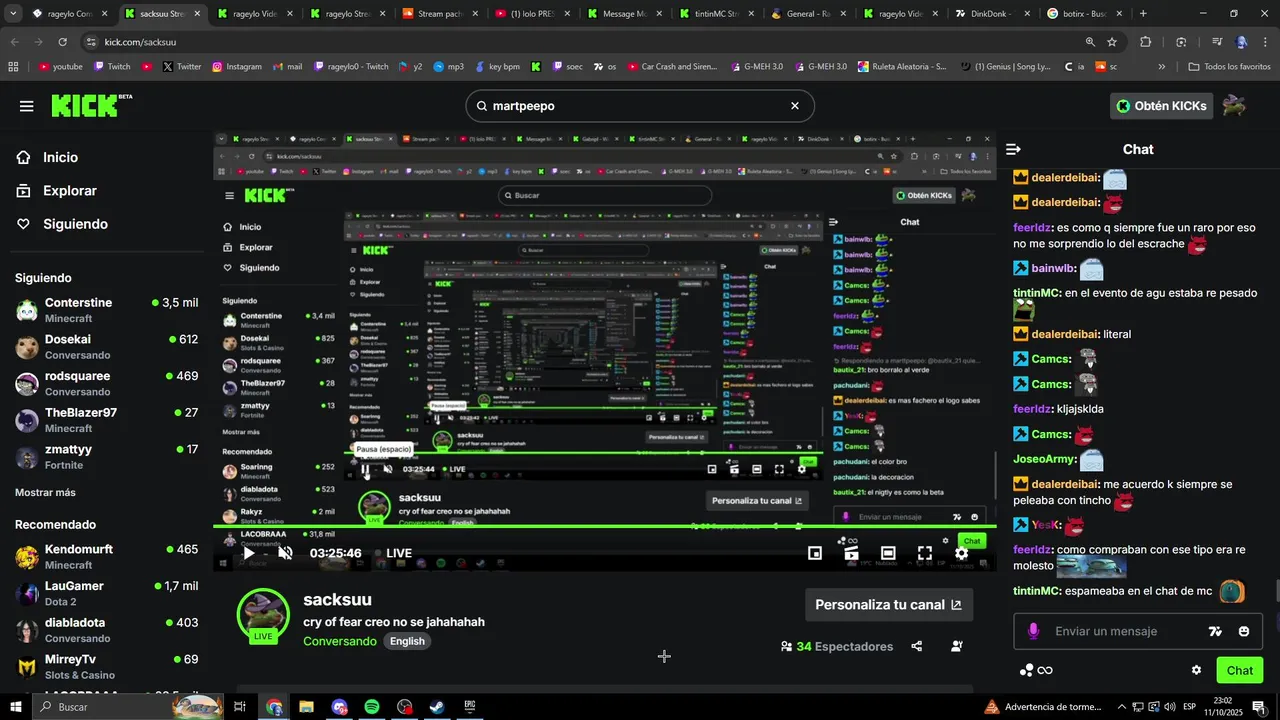Click the 34 Espectadores viewer count
The image size is (1280, 720).
837,647
